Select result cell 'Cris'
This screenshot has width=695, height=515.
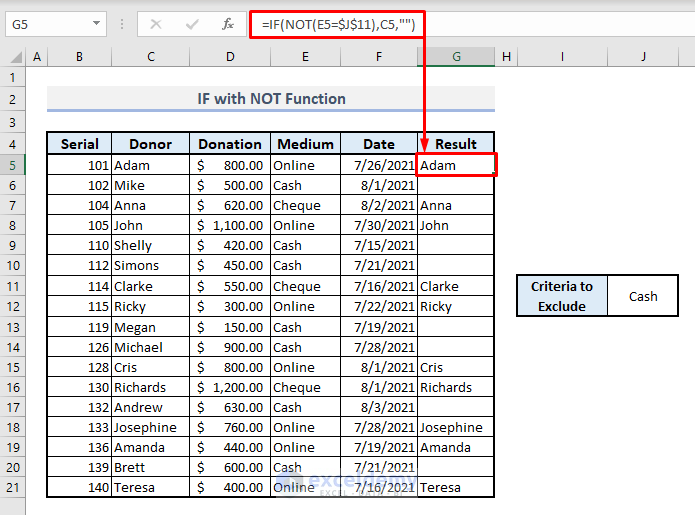tap(456, 367)
